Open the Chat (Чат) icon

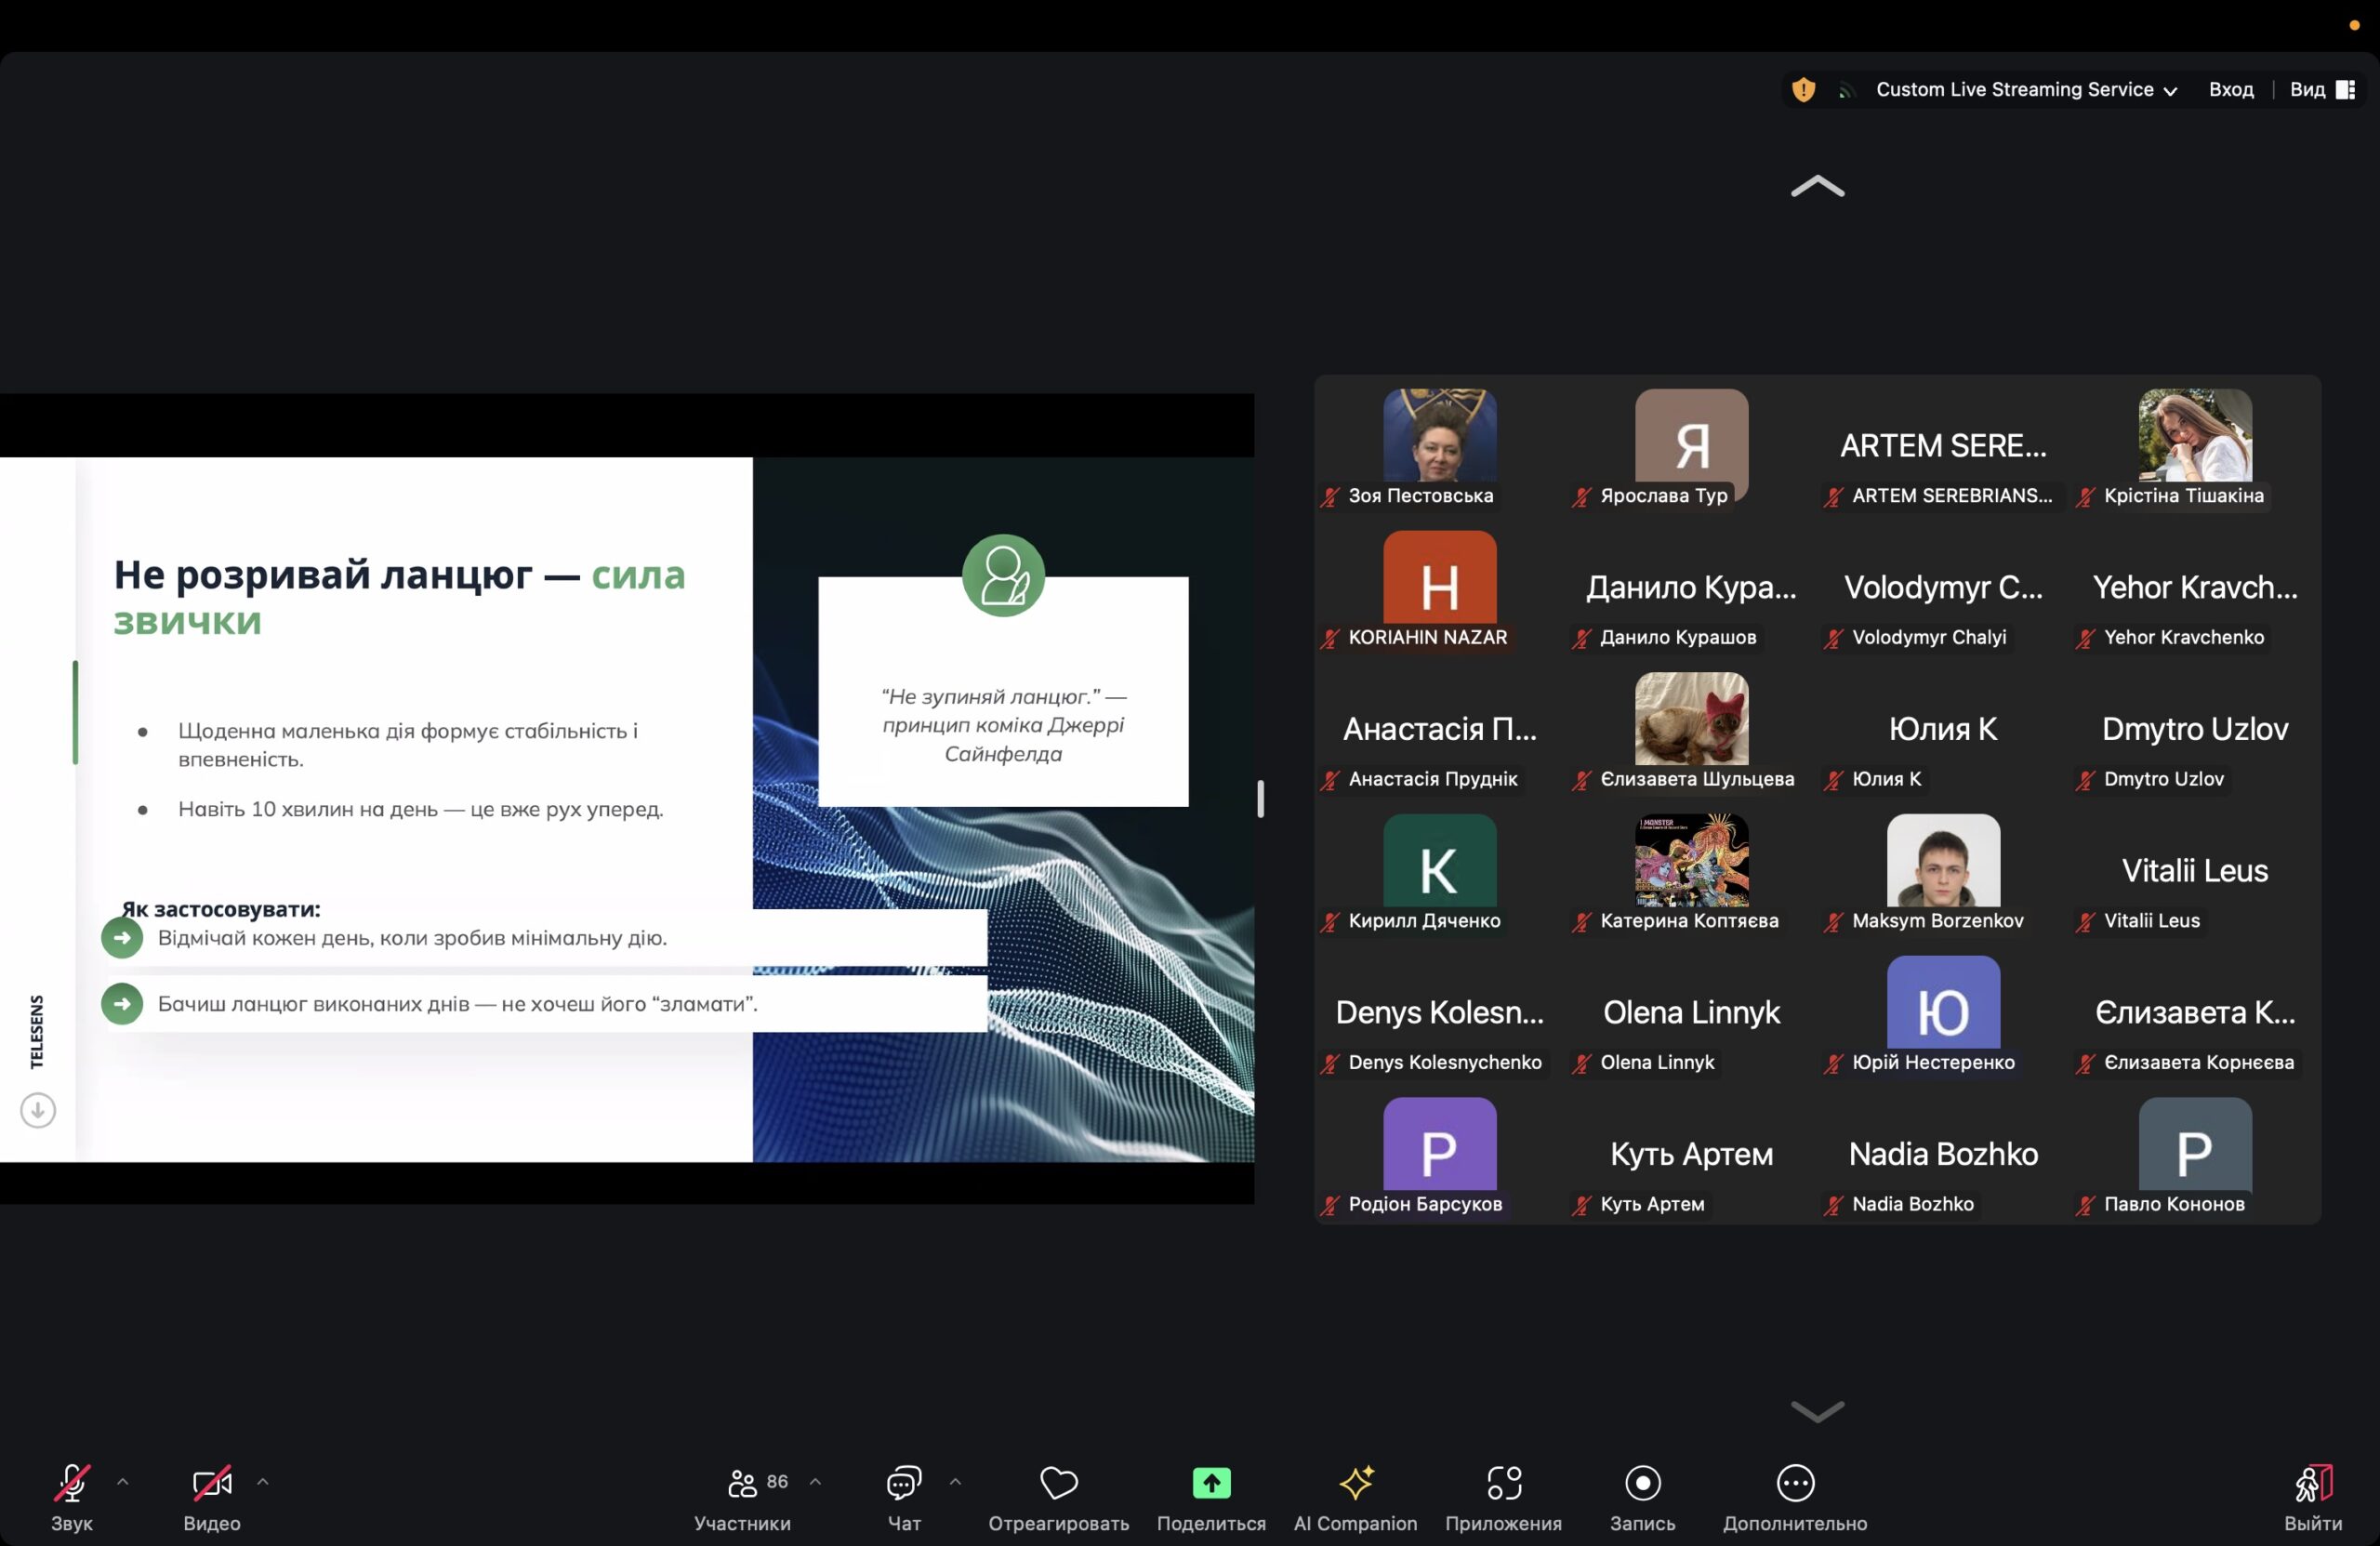(x=903, y=1483)
